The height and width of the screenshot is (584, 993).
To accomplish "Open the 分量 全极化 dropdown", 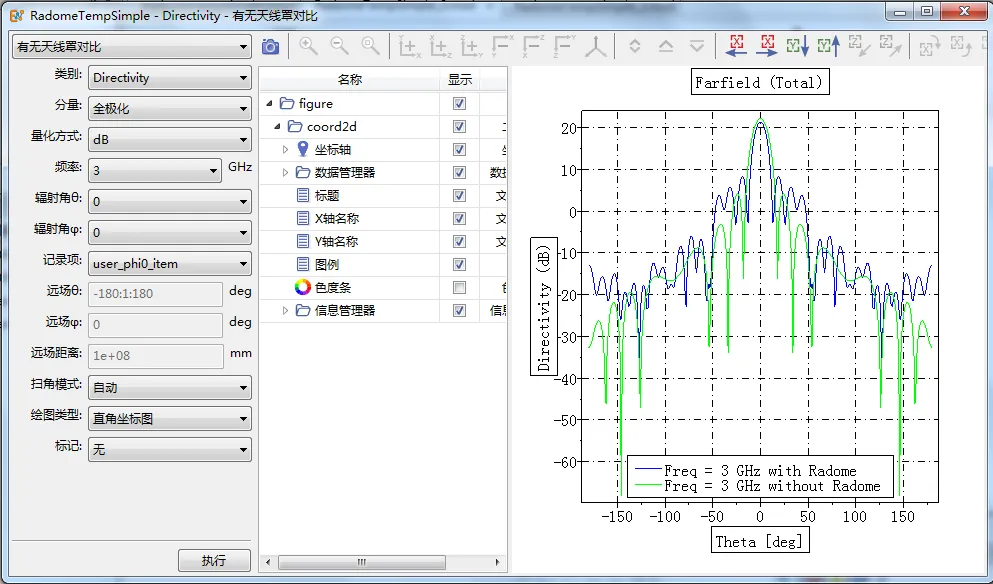I will click(x=170, y=109).
